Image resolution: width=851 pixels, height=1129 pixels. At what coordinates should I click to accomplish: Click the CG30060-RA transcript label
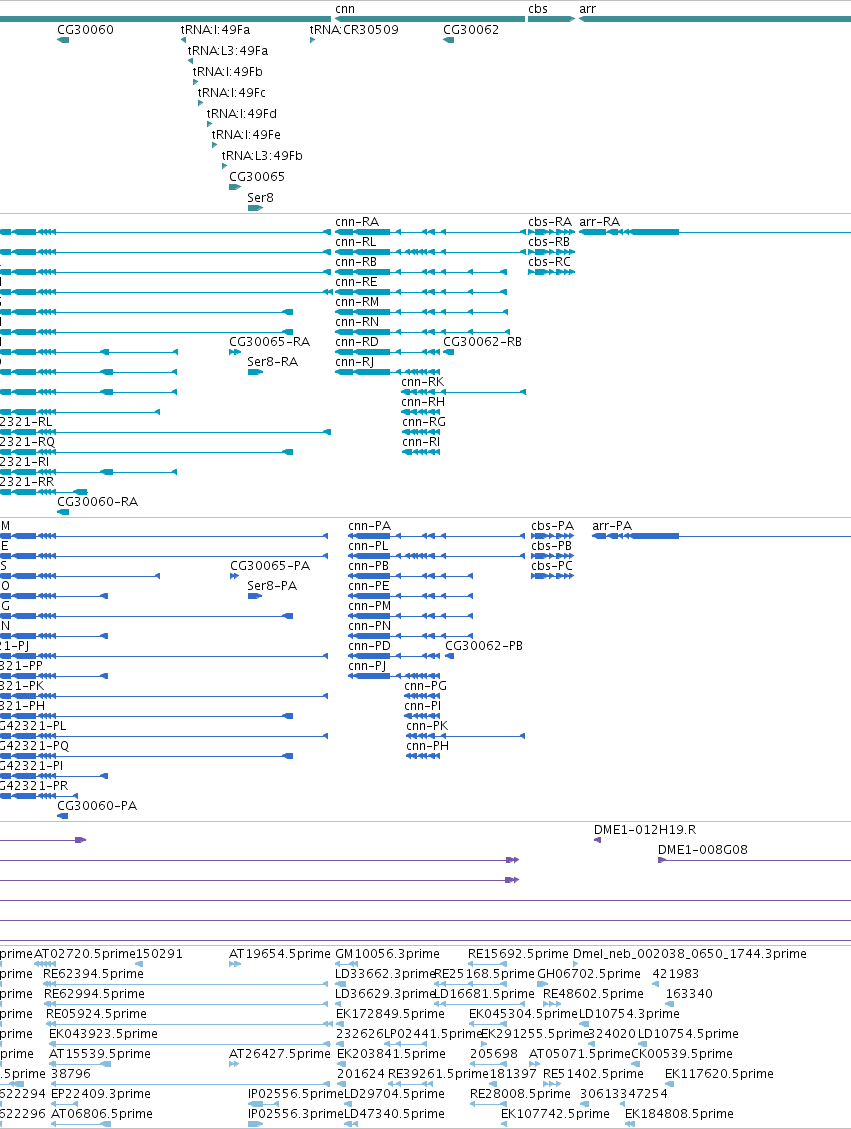tap(97, 502)
